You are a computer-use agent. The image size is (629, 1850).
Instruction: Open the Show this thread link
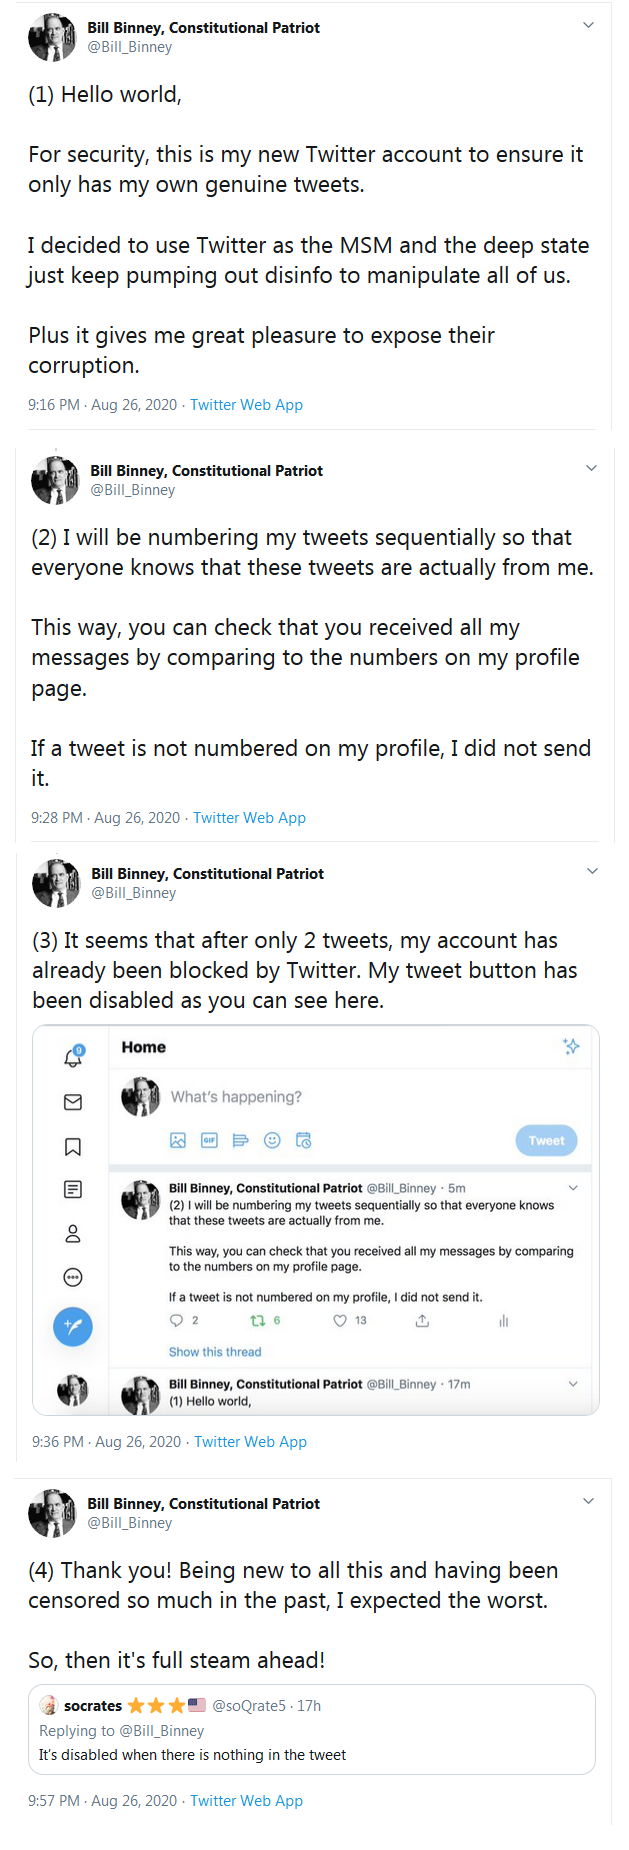(215, 1352)
